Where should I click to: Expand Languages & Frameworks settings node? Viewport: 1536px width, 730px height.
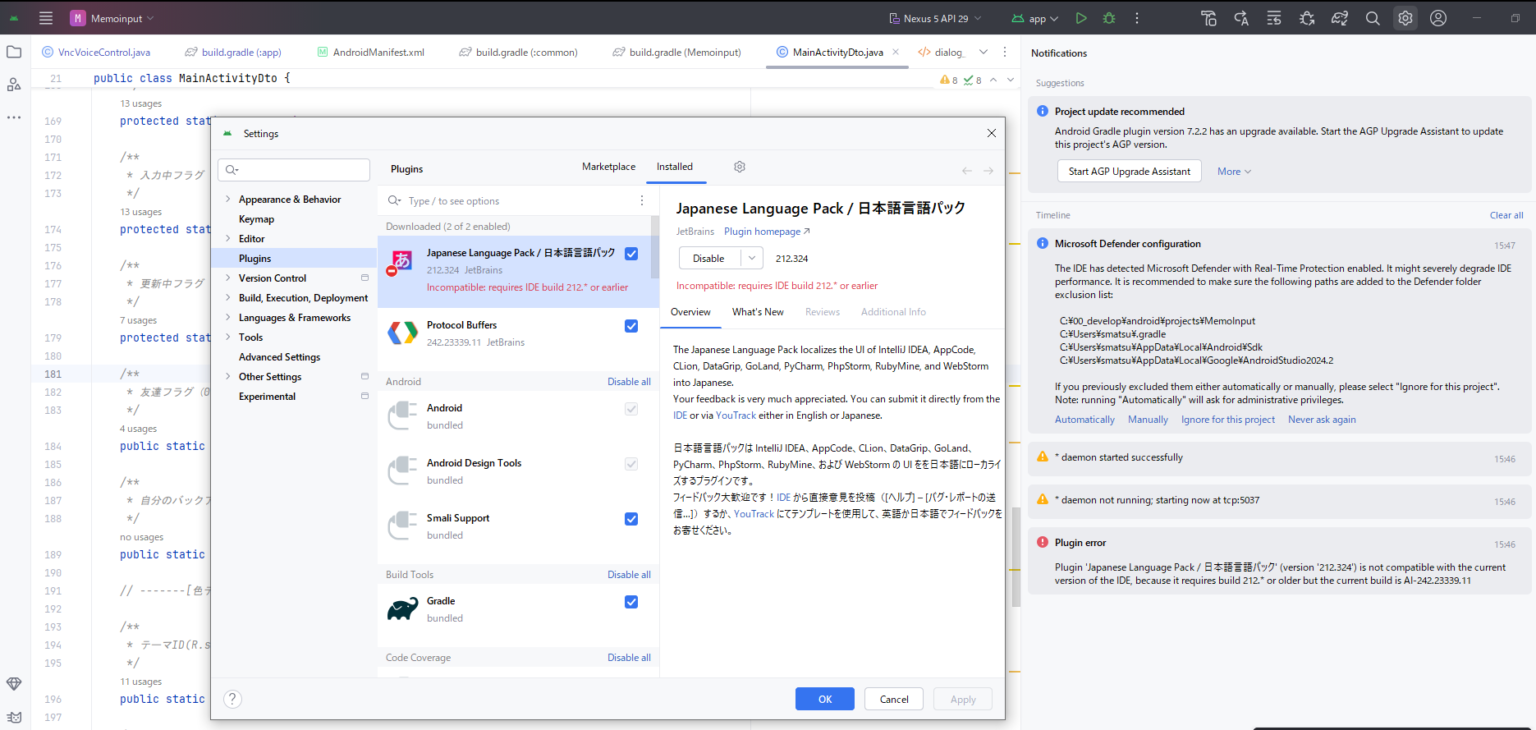tap(228, 318)
